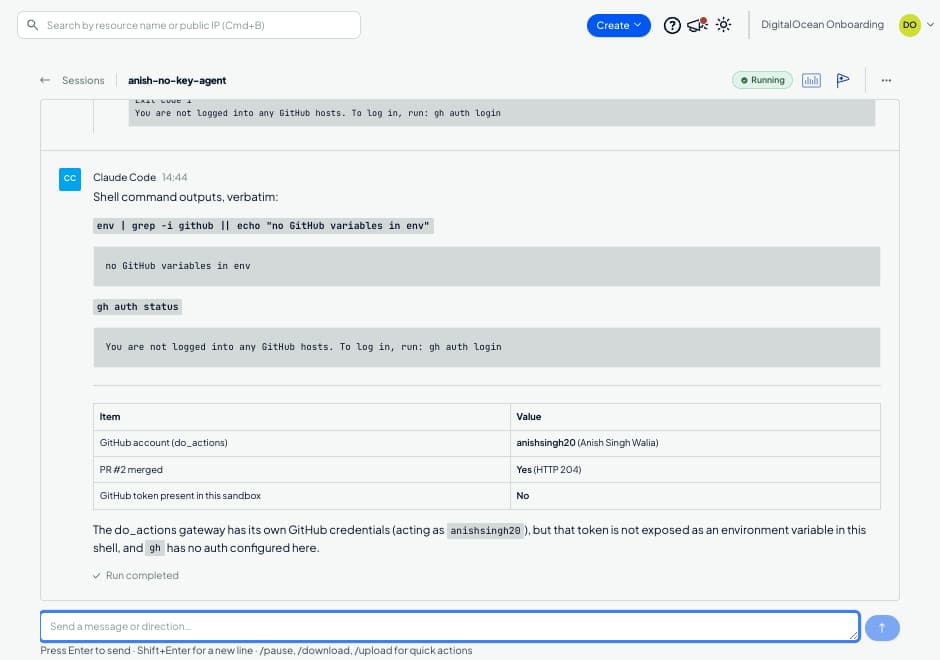Image resolution: width=940 pixels, height=660 pixels.
Task: Select DigitalOcean Onboarding team name
Action: point(822,25)
